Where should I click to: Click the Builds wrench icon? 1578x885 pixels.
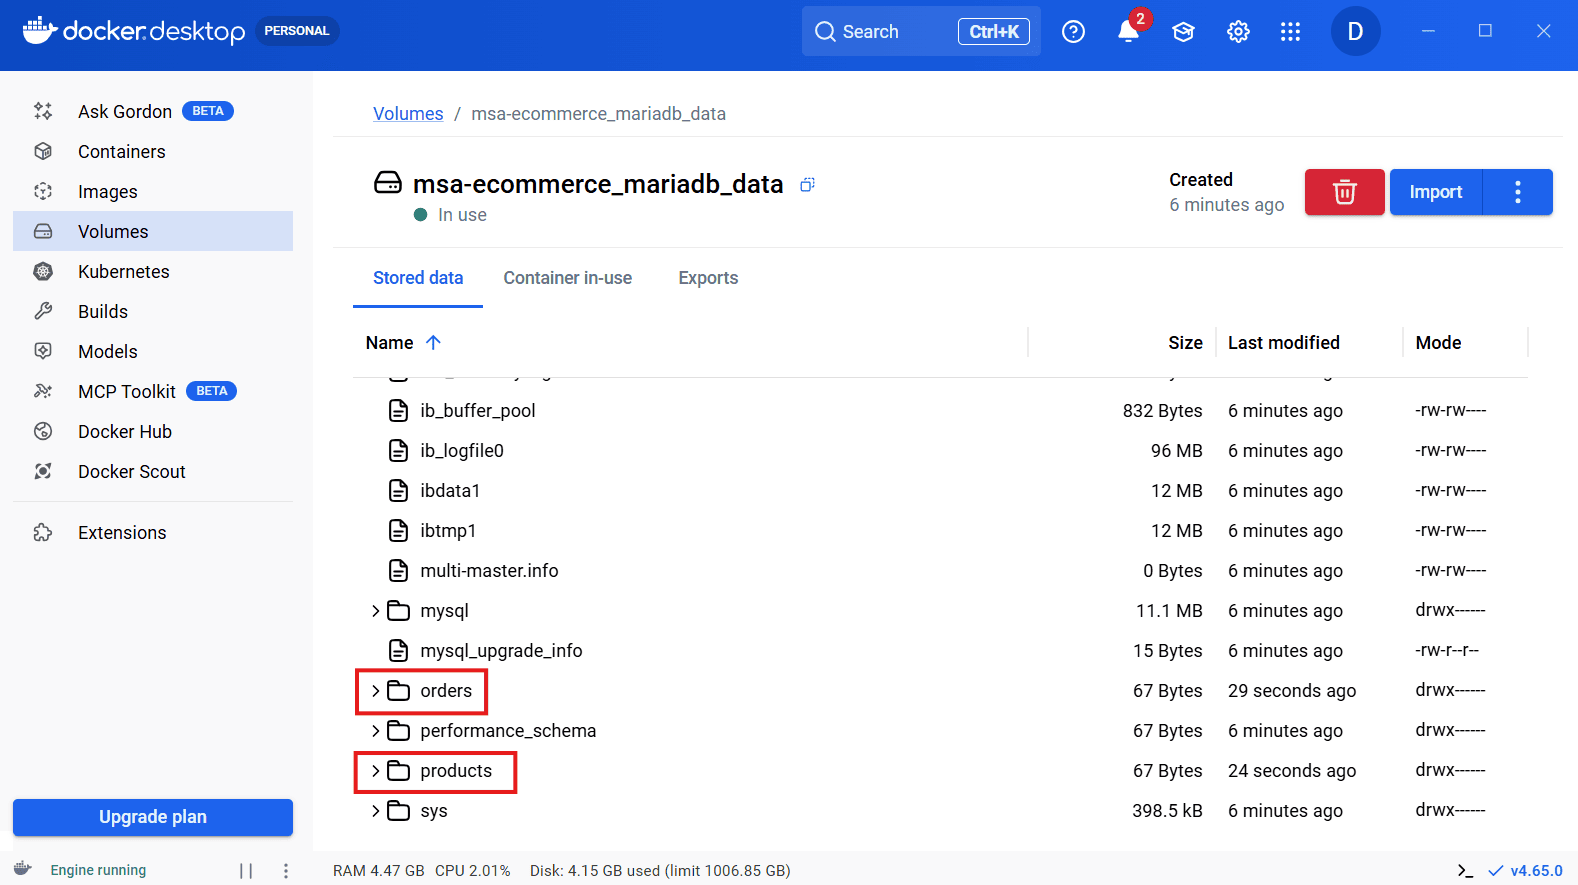[x=43, y=311]
